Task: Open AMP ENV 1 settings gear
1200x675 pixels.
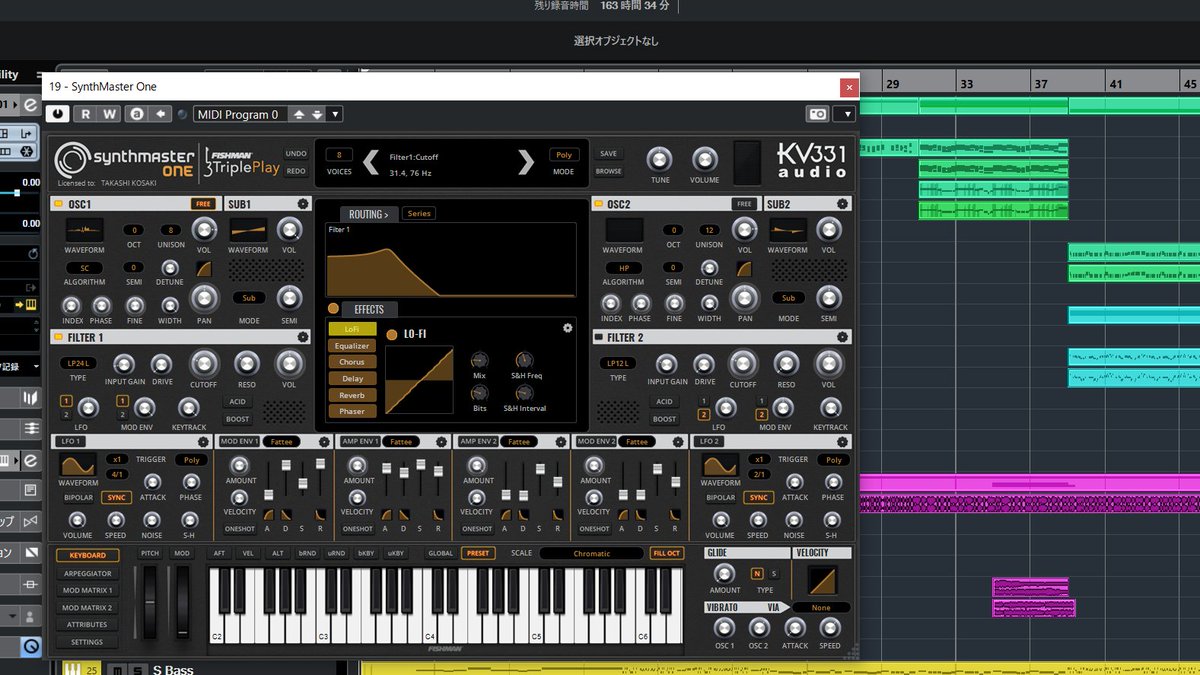Action: click(442, 441)
